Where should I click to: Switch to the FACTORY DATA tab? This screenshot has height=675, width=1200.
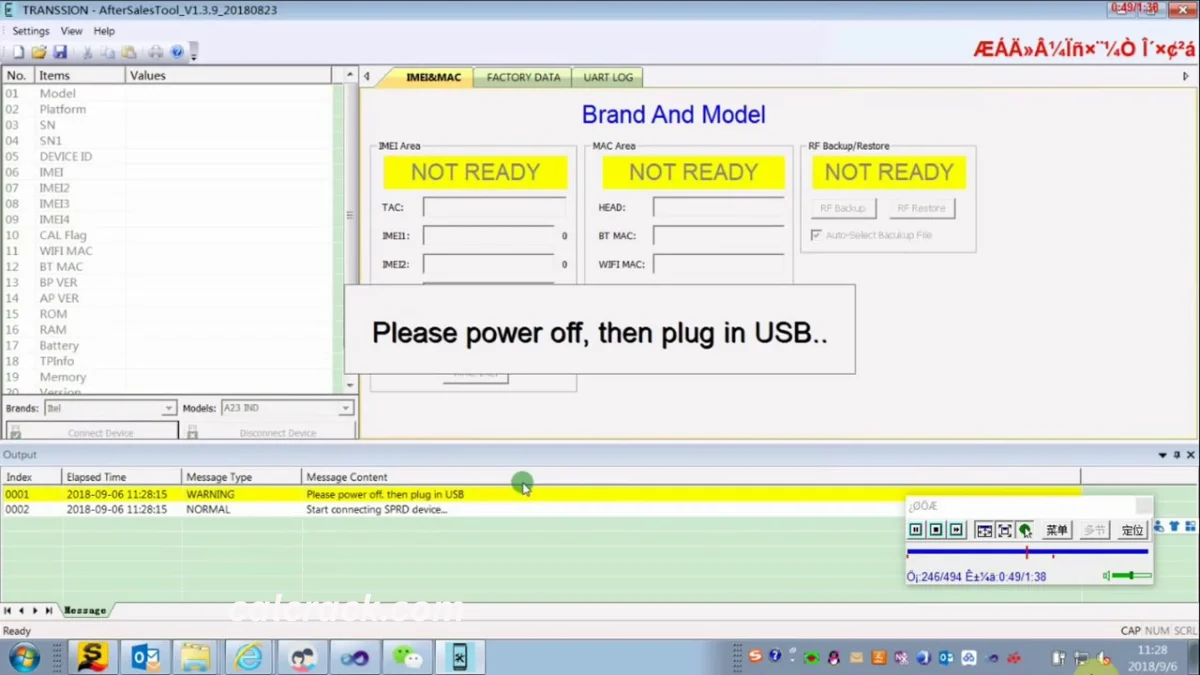point(524,77)
